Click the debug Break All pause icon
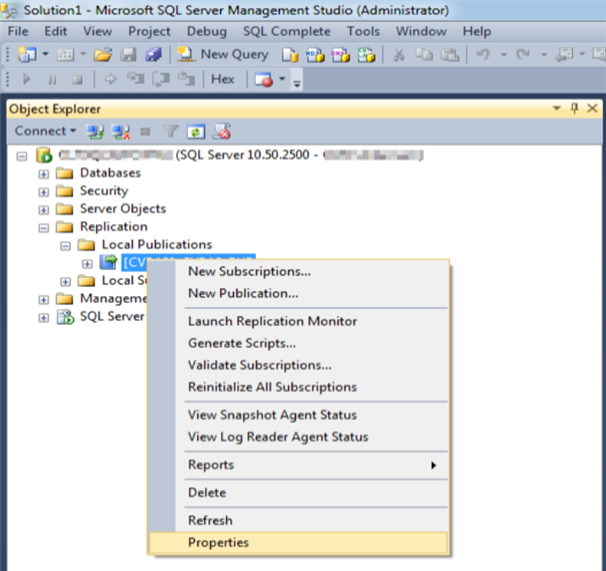 point(51,80)
